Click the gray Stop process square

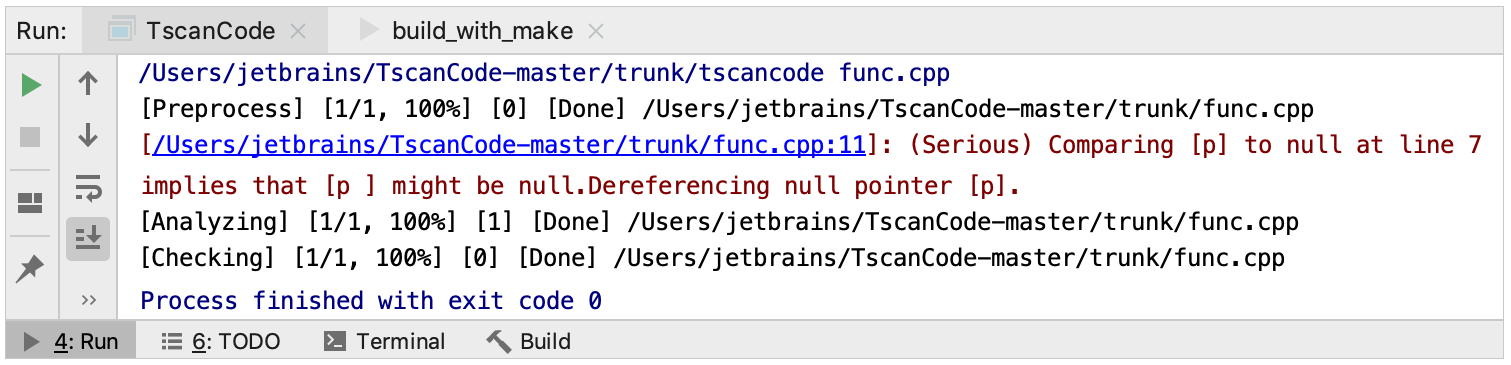tap(31, 136)
